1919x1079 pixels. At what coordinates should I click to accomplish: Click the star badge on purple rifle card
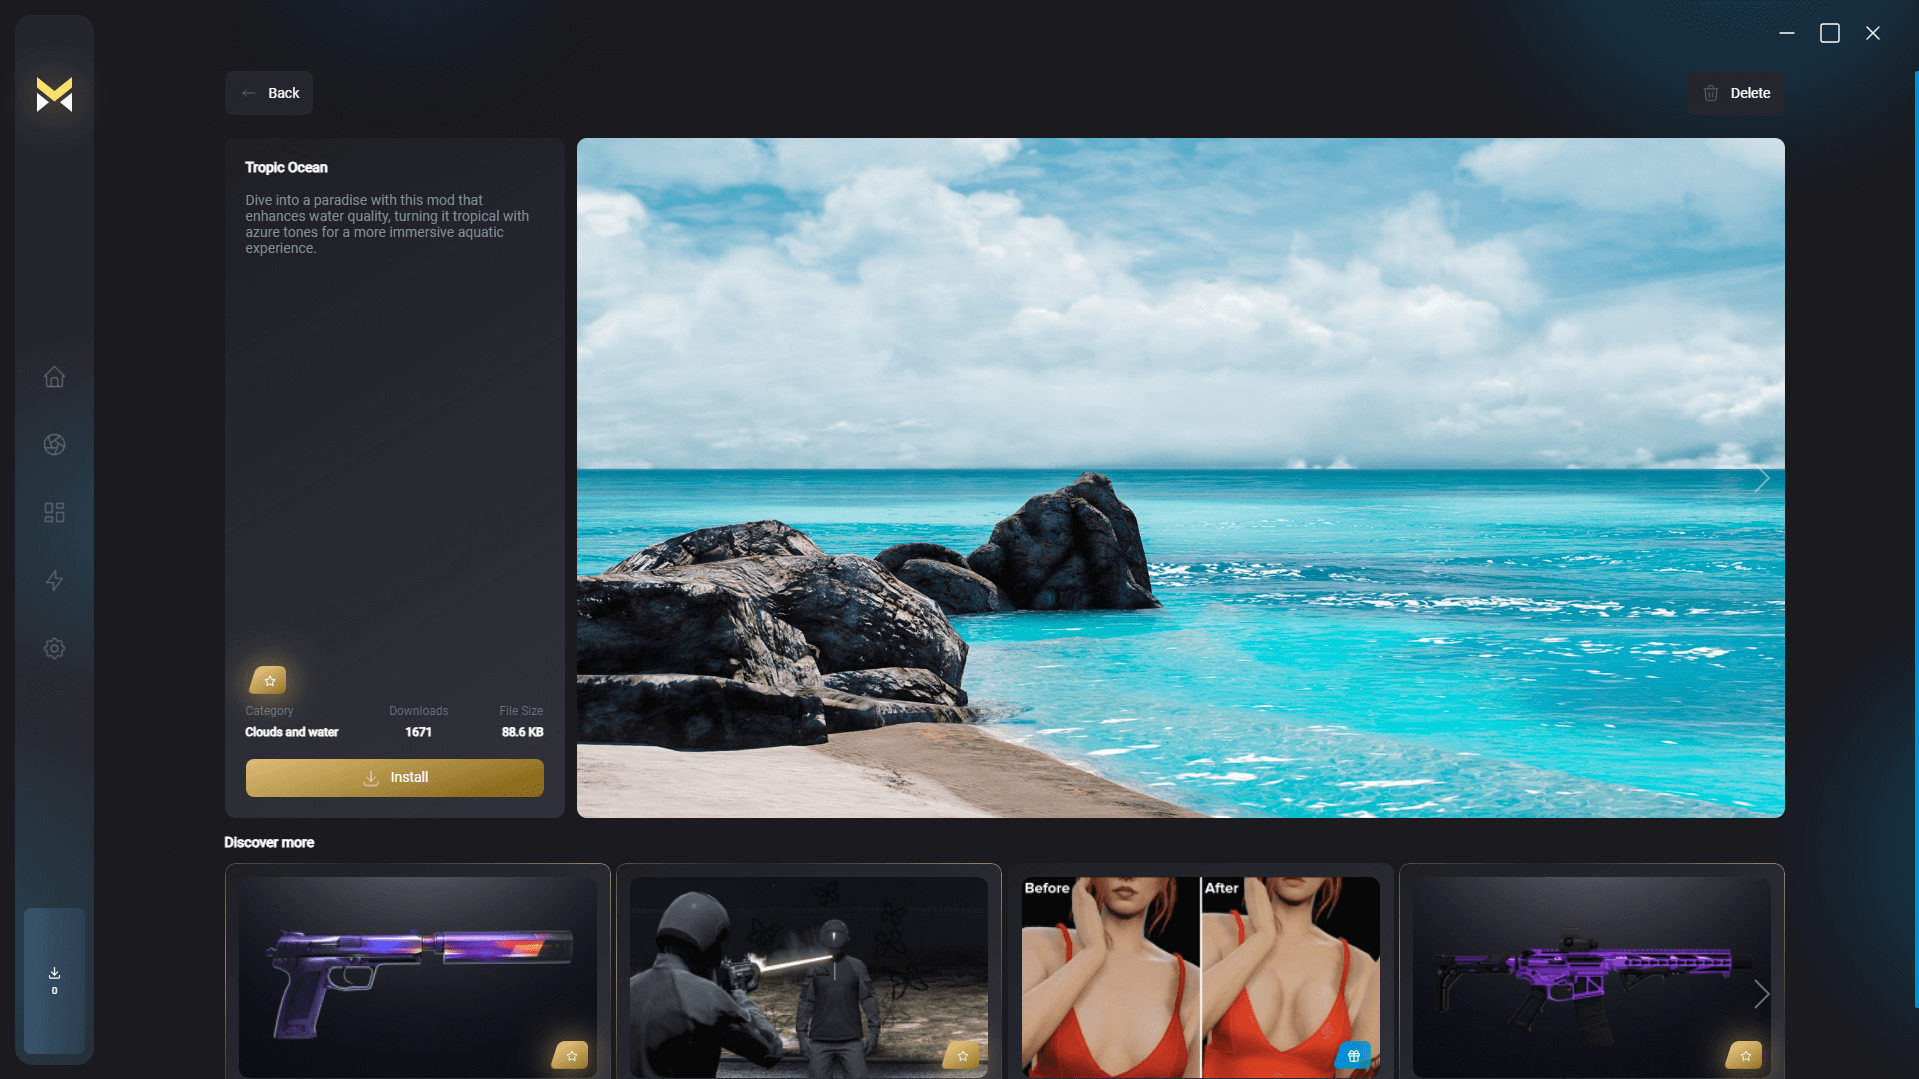point(1745,1055)
